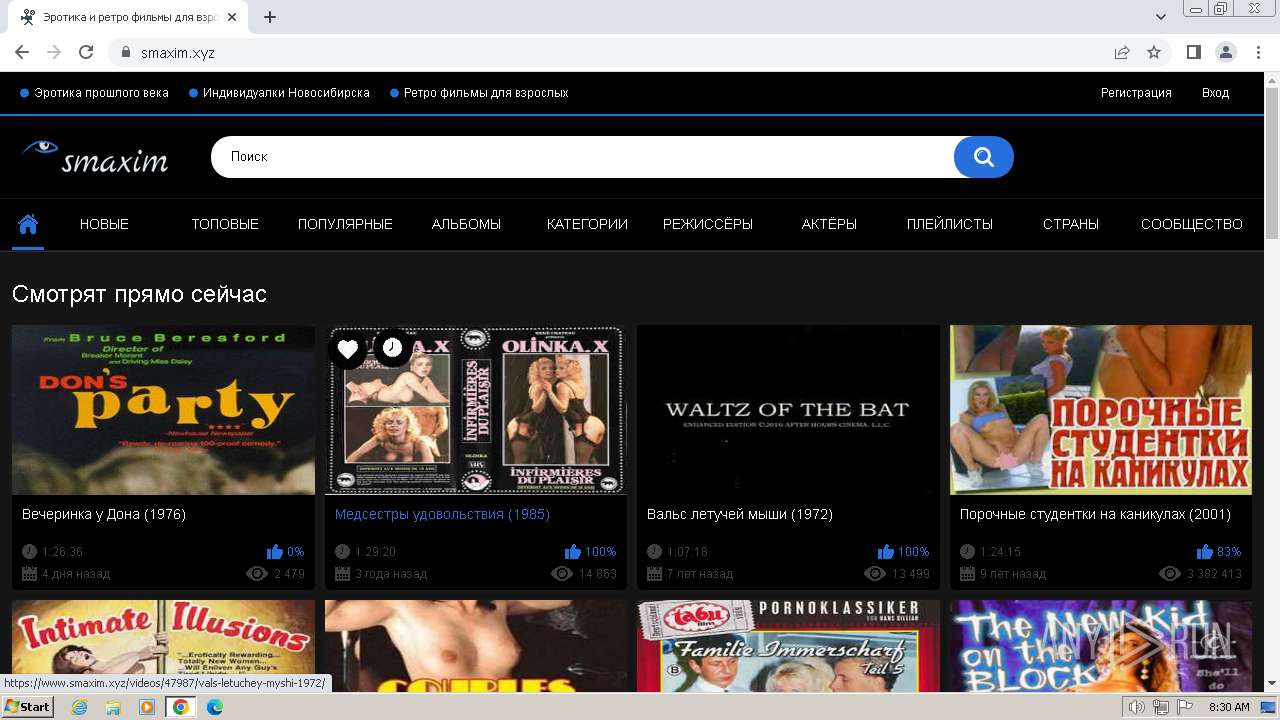The width and height of the screenshot is (1280, 720).
Task: Click the Регистрация link
Action: pyautogui.click(x=1136, y=93)
